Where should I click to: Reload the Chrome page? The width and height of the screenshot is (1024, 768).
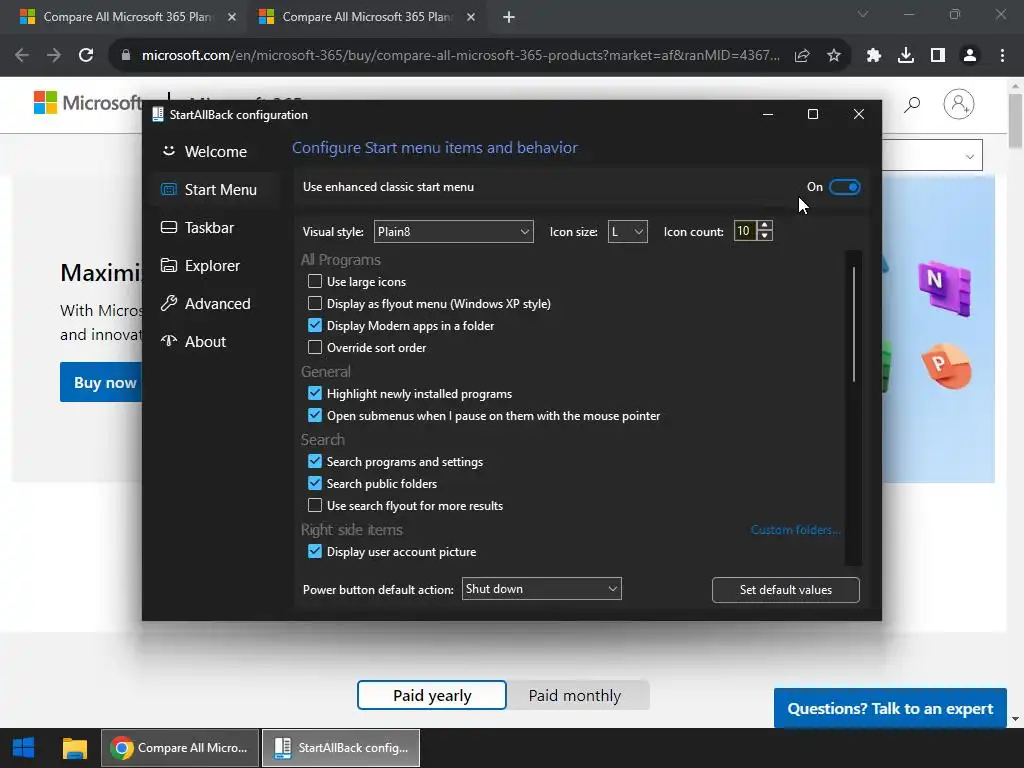86,56
